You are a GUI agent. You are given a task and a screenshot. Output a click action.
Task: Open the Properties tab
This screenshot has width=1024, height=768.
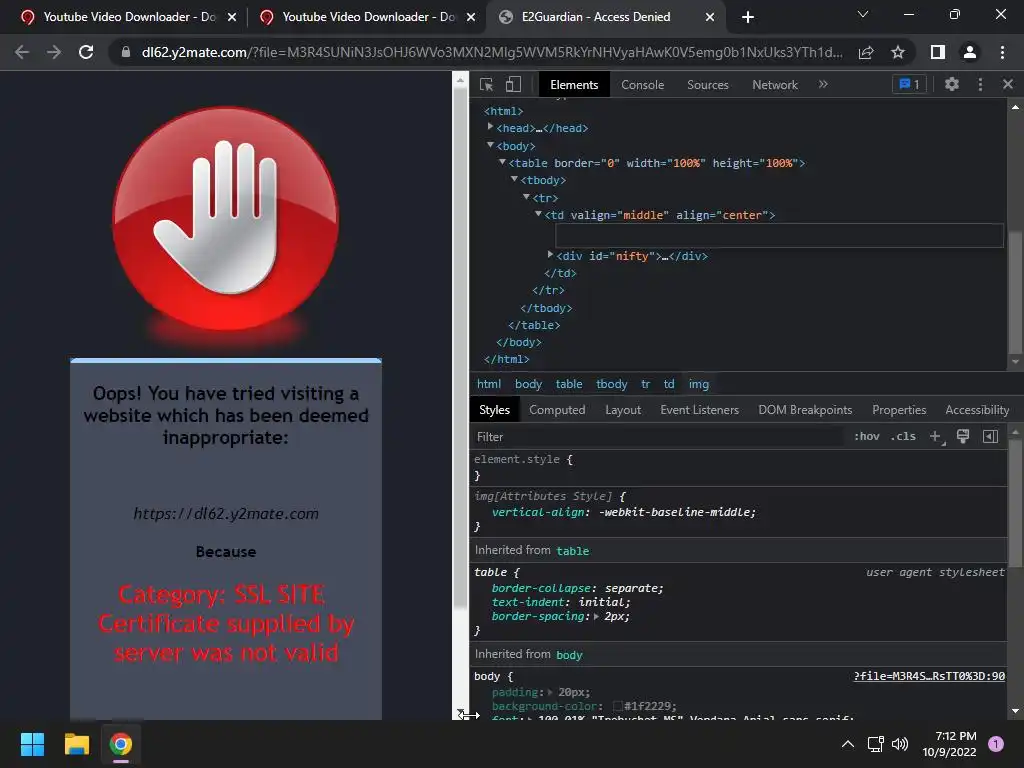point(899,409)
